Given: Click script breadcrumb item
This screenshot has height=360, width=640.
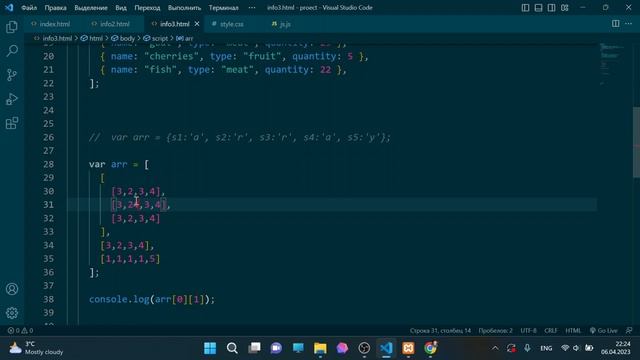Looking at the screenshot, I should [159, 38].
